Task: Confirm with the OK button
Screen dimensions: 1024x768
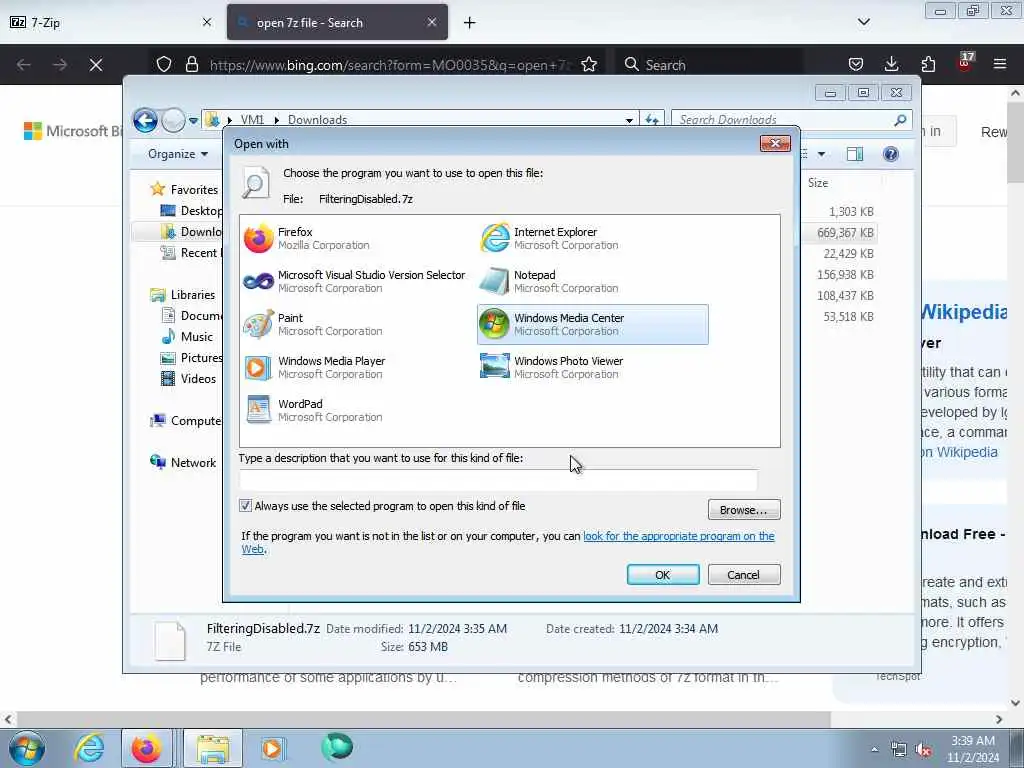Action: (x=663, y=575)
